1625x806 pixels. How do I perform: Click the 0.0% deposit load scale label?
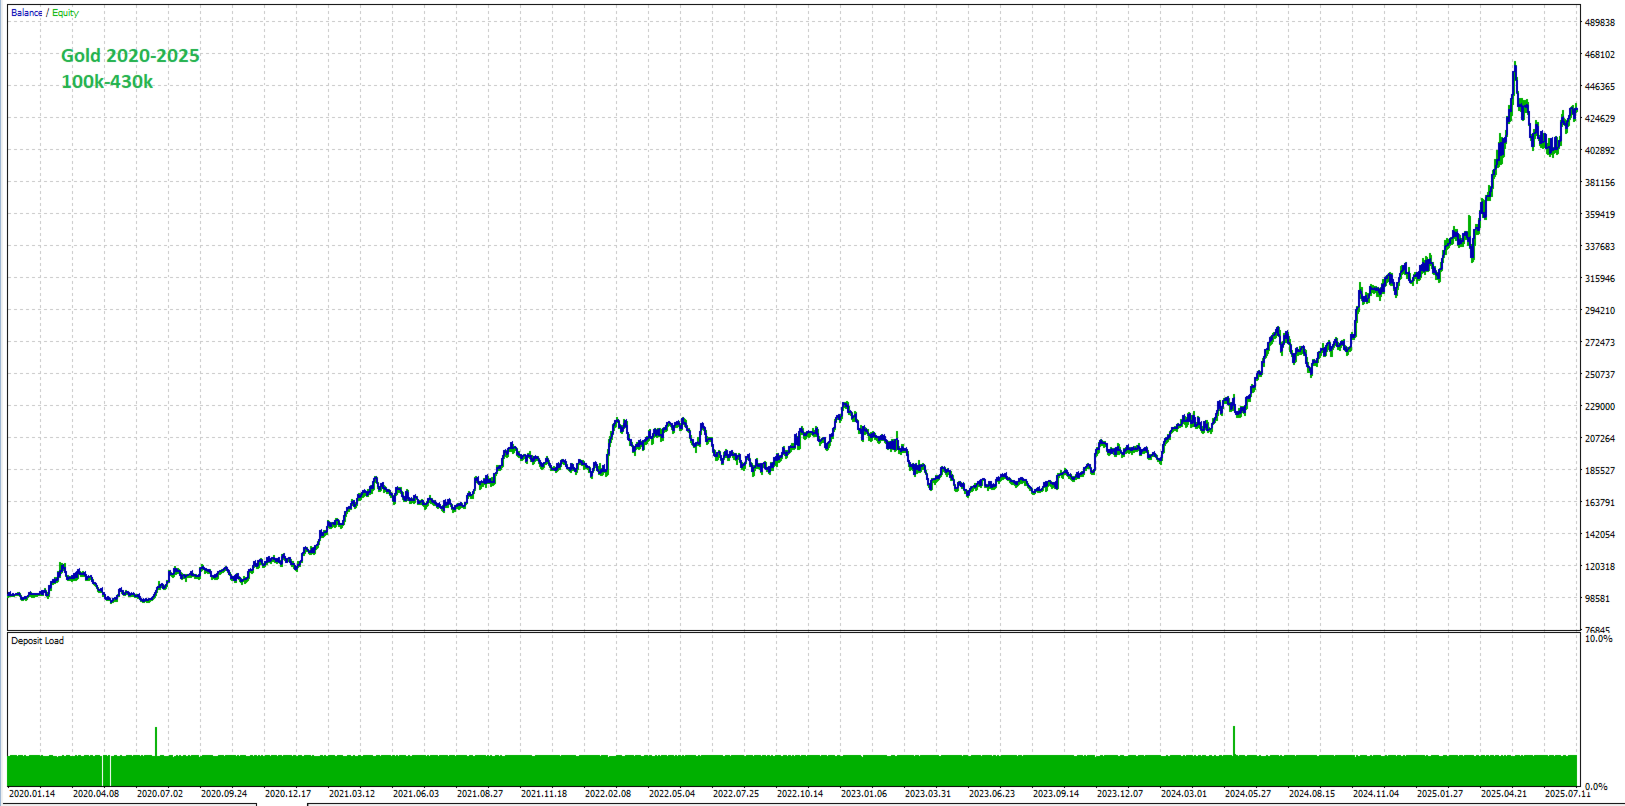[1596, 787]
